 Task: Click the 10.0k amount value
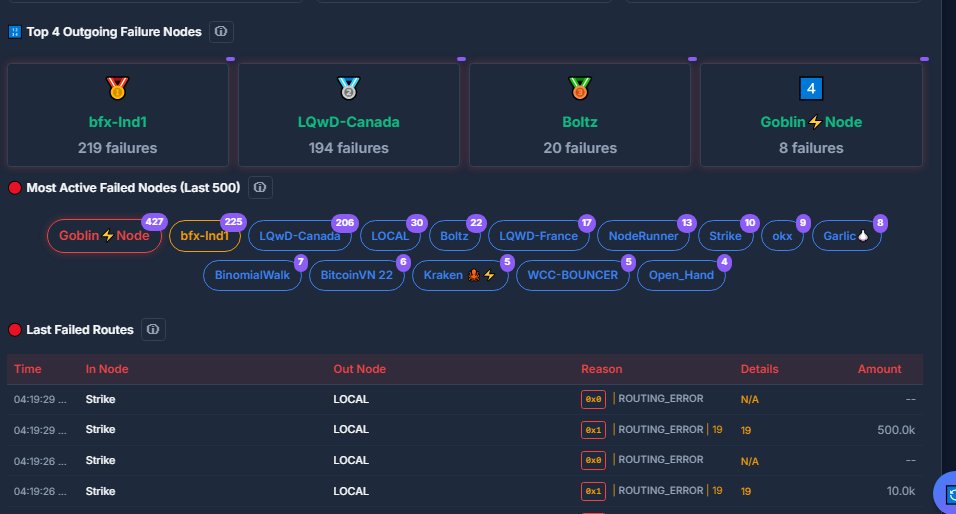point(901,491)
